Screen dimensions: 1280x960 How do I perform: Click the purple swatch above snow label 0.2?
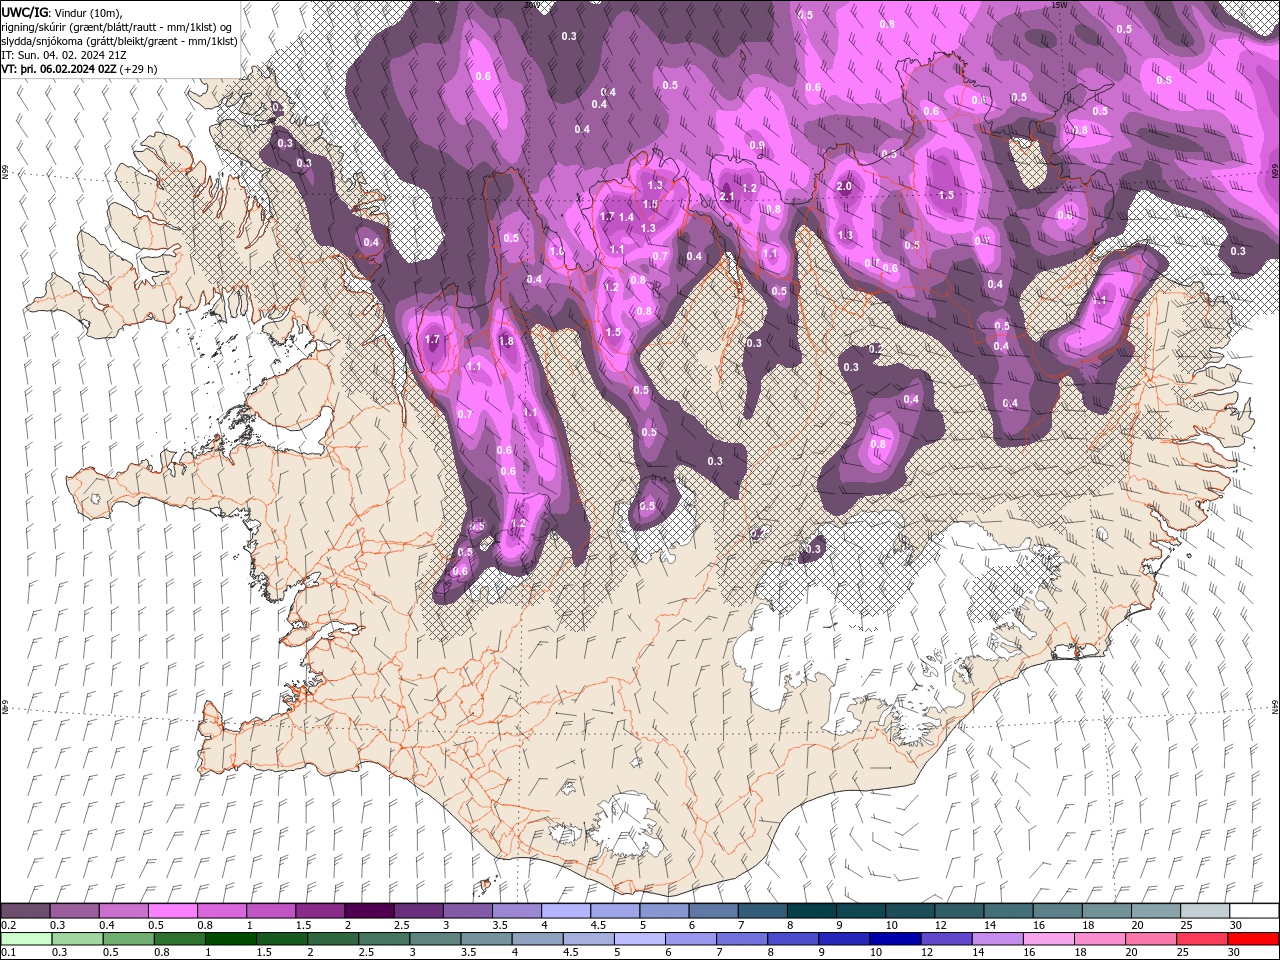click(x=25, y=911)
